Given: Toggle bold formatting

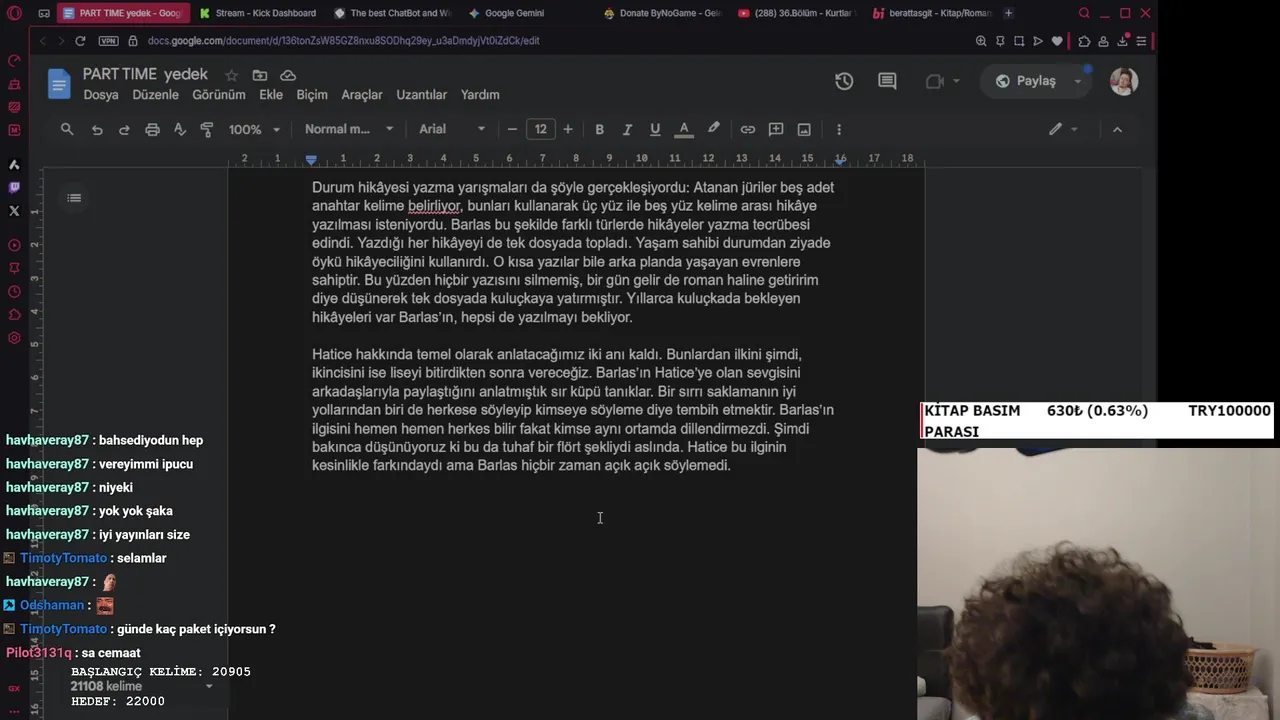Looking at the screenshot, I should tap(599, 129).
